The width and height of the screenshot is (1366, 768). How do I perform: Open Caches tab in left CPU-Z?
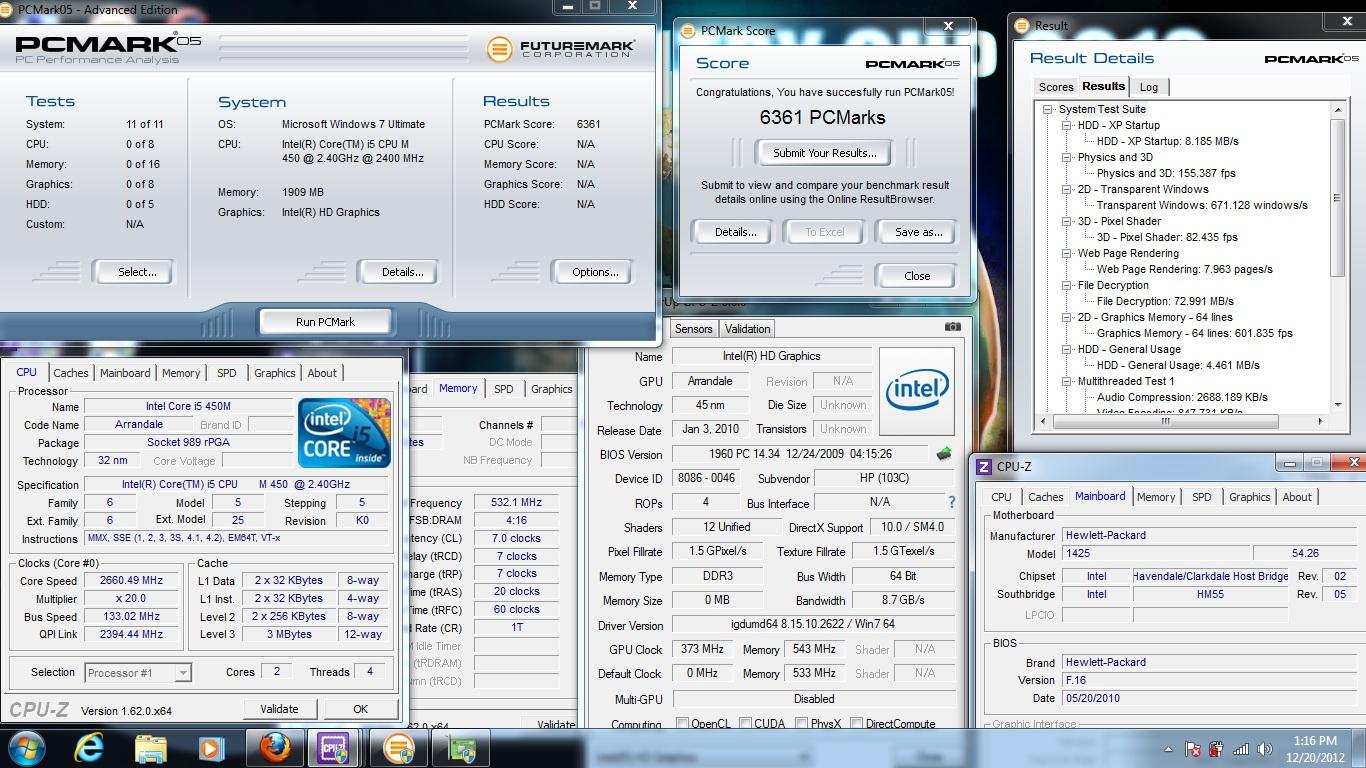[x=71, y=373]
